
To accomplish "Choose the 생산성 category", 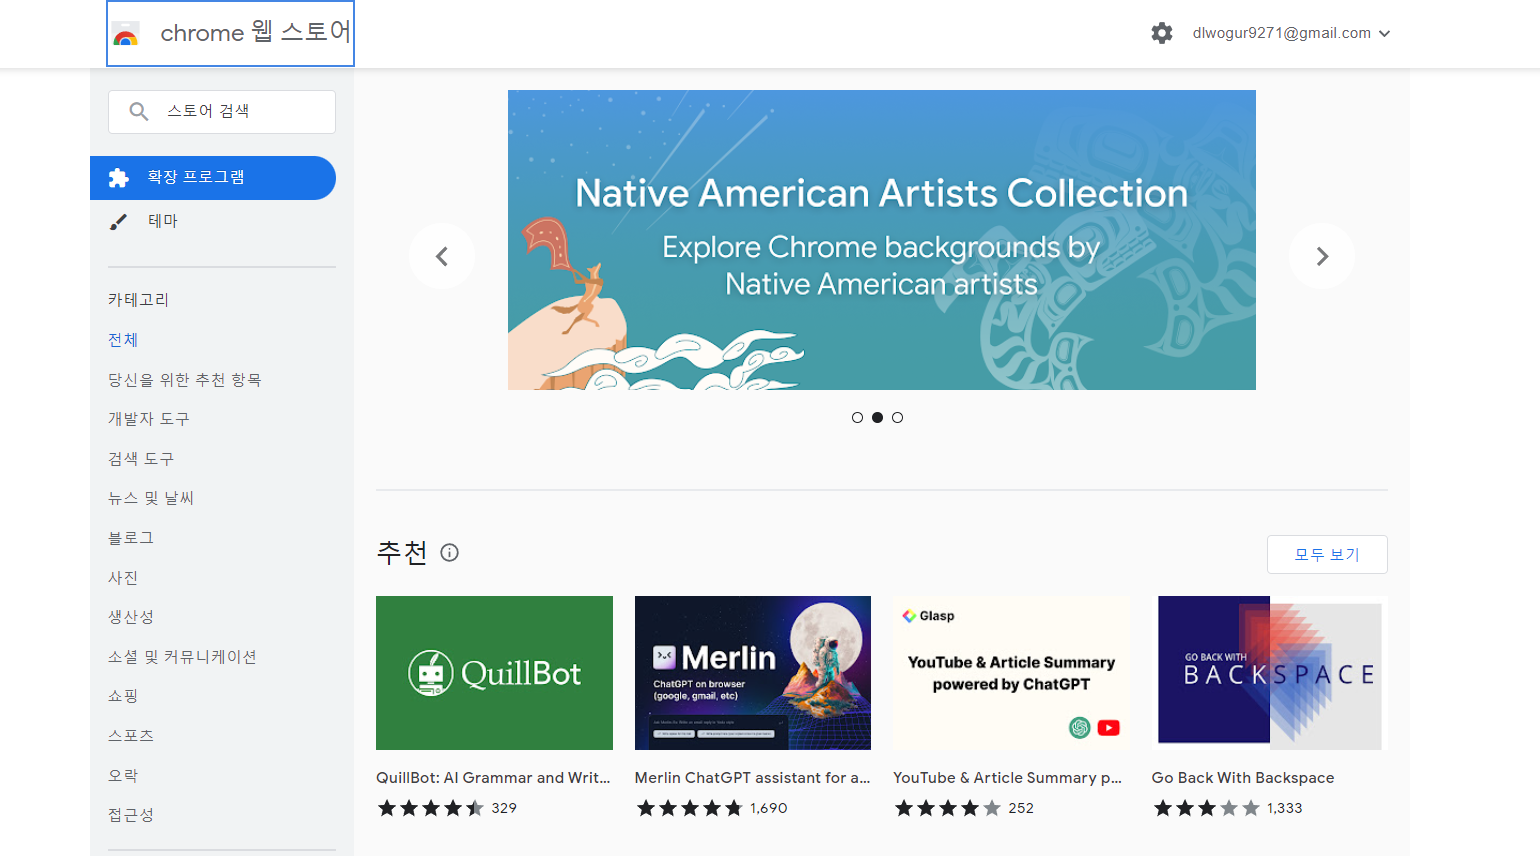I will 131,617.
